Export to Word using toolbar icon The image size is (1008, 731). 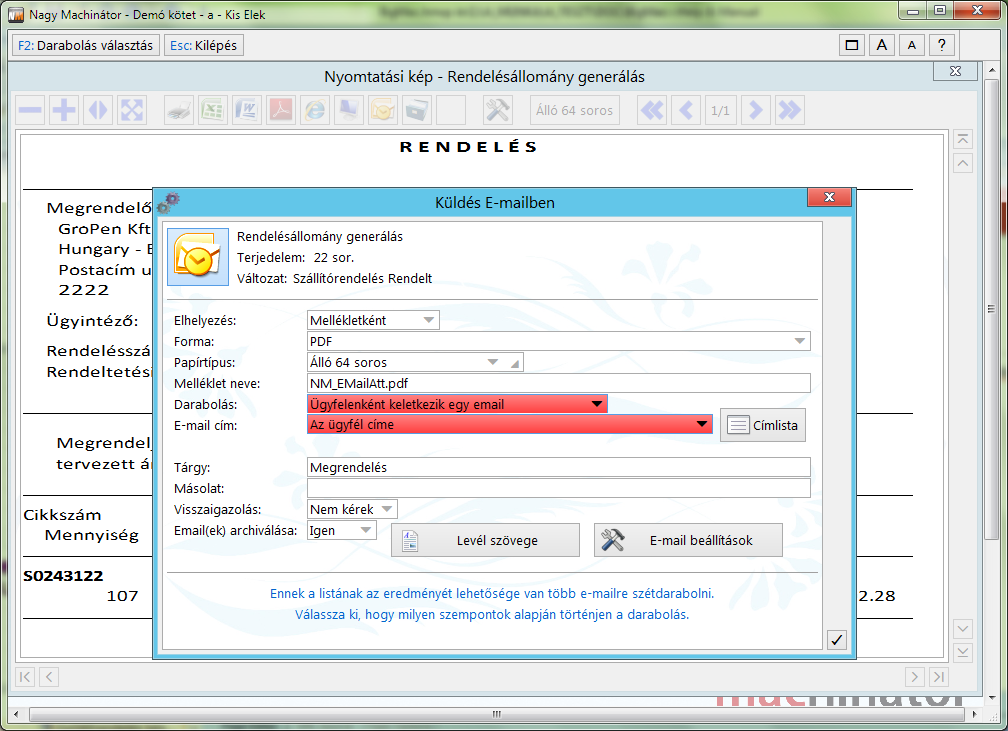pos(247,110)
